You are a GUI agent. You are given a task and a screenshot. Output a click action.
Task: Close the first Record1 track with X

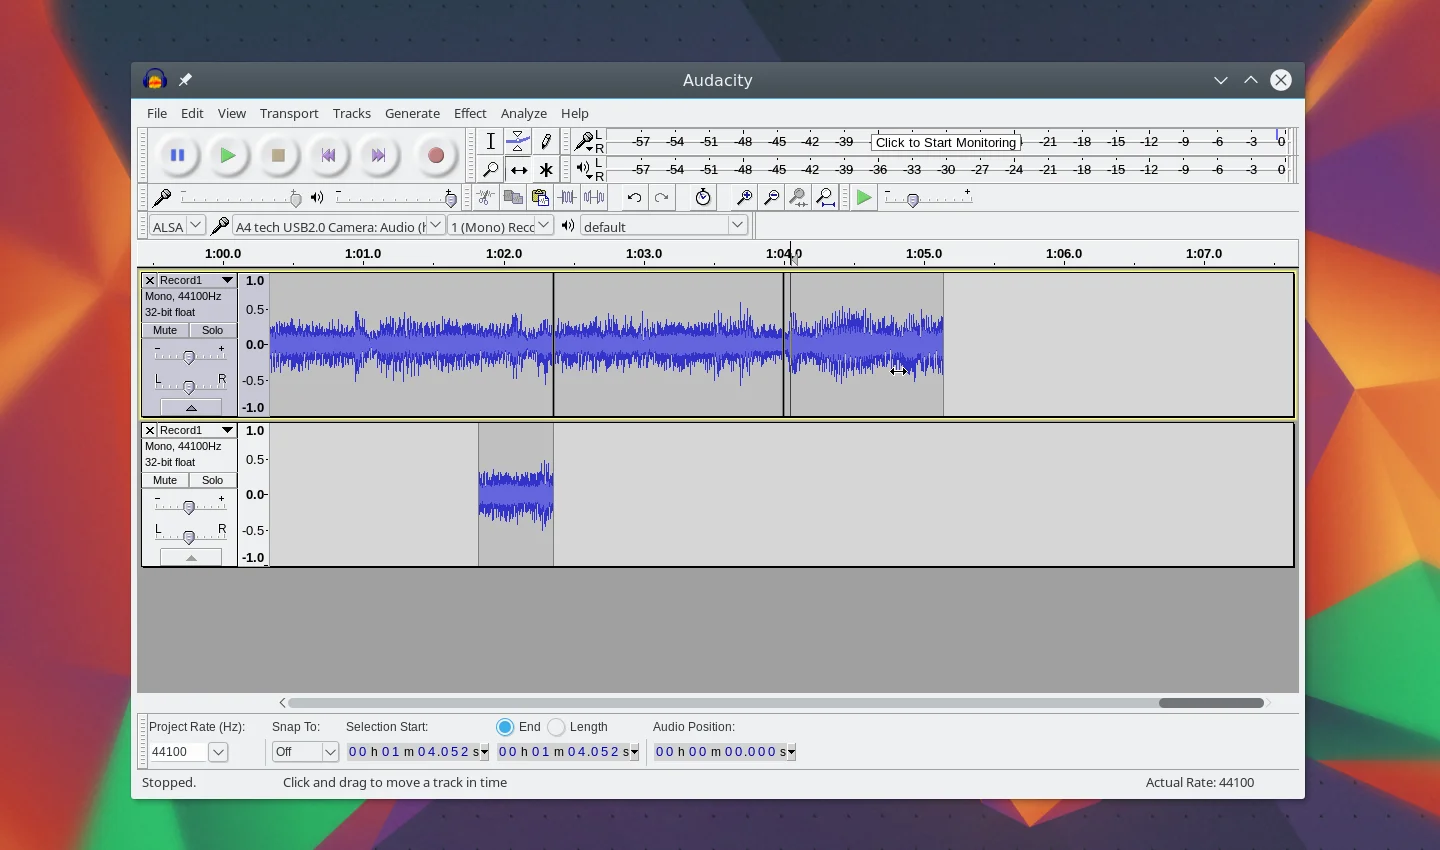pyautogui.click(x=150, y=280)
